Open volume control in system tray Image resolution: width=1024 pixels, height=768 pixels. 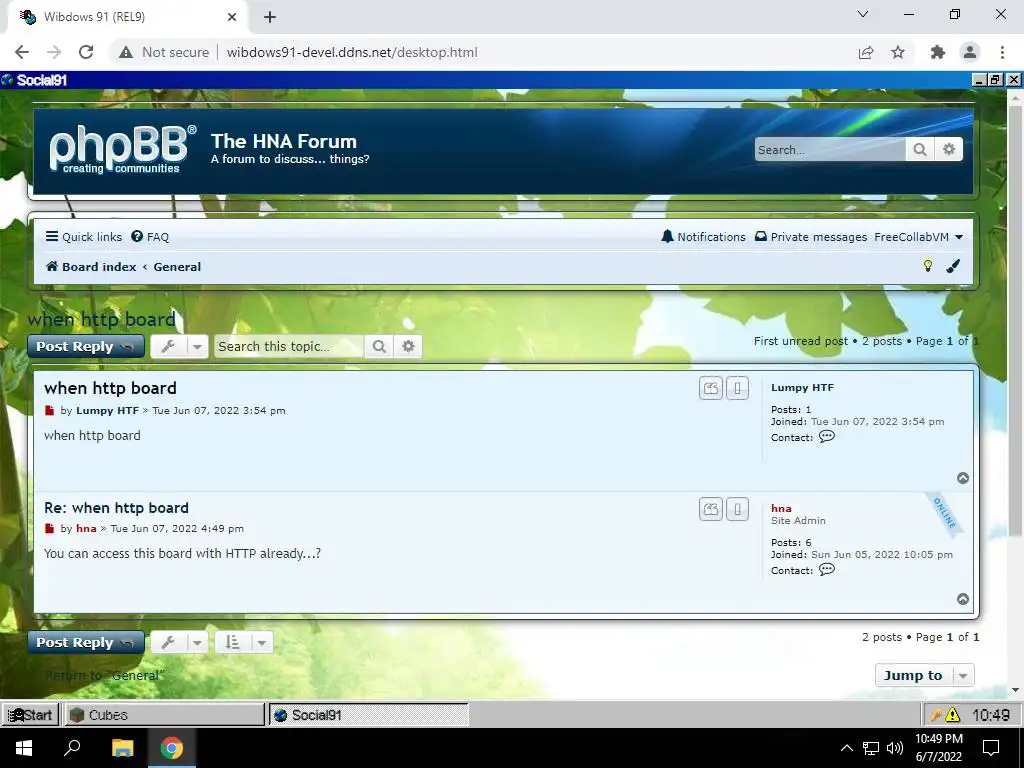(x=895, y=748)
